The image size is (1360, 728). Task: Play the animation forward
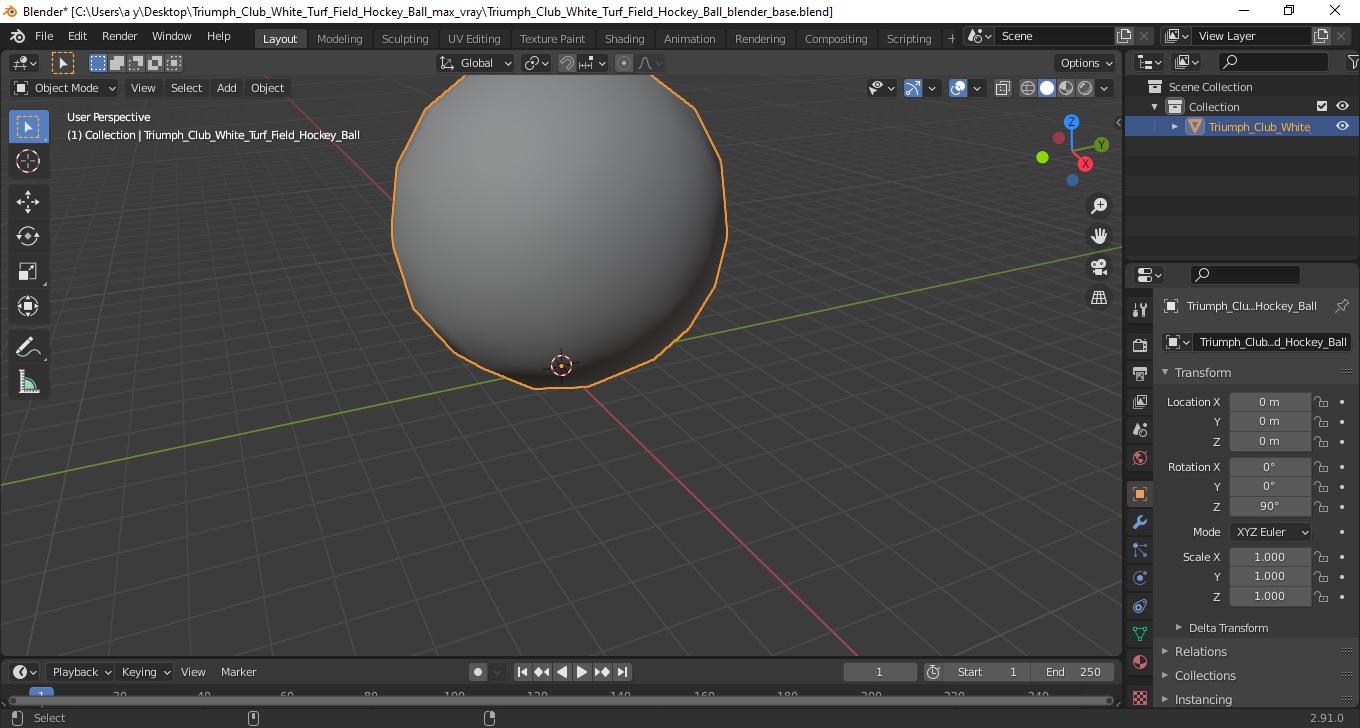582,672
